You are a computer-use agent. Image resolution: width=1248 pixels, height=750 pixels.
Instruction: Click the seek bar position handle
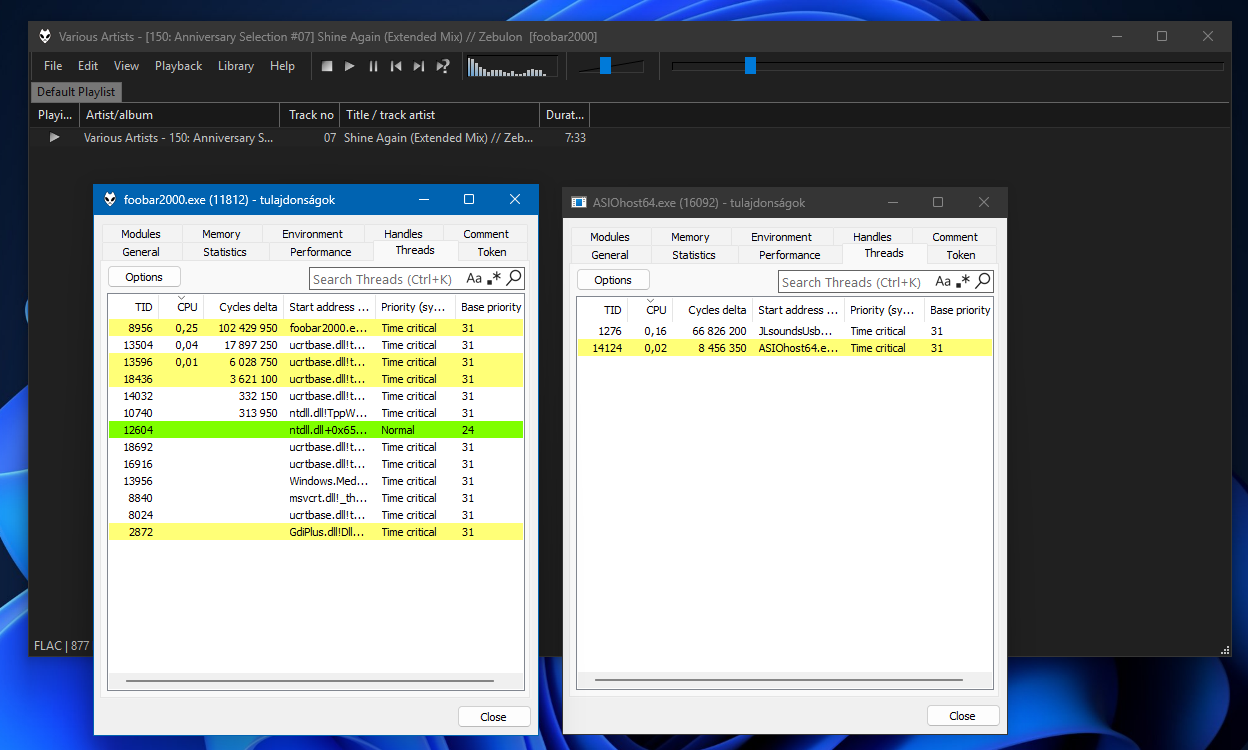pos(750,65)
